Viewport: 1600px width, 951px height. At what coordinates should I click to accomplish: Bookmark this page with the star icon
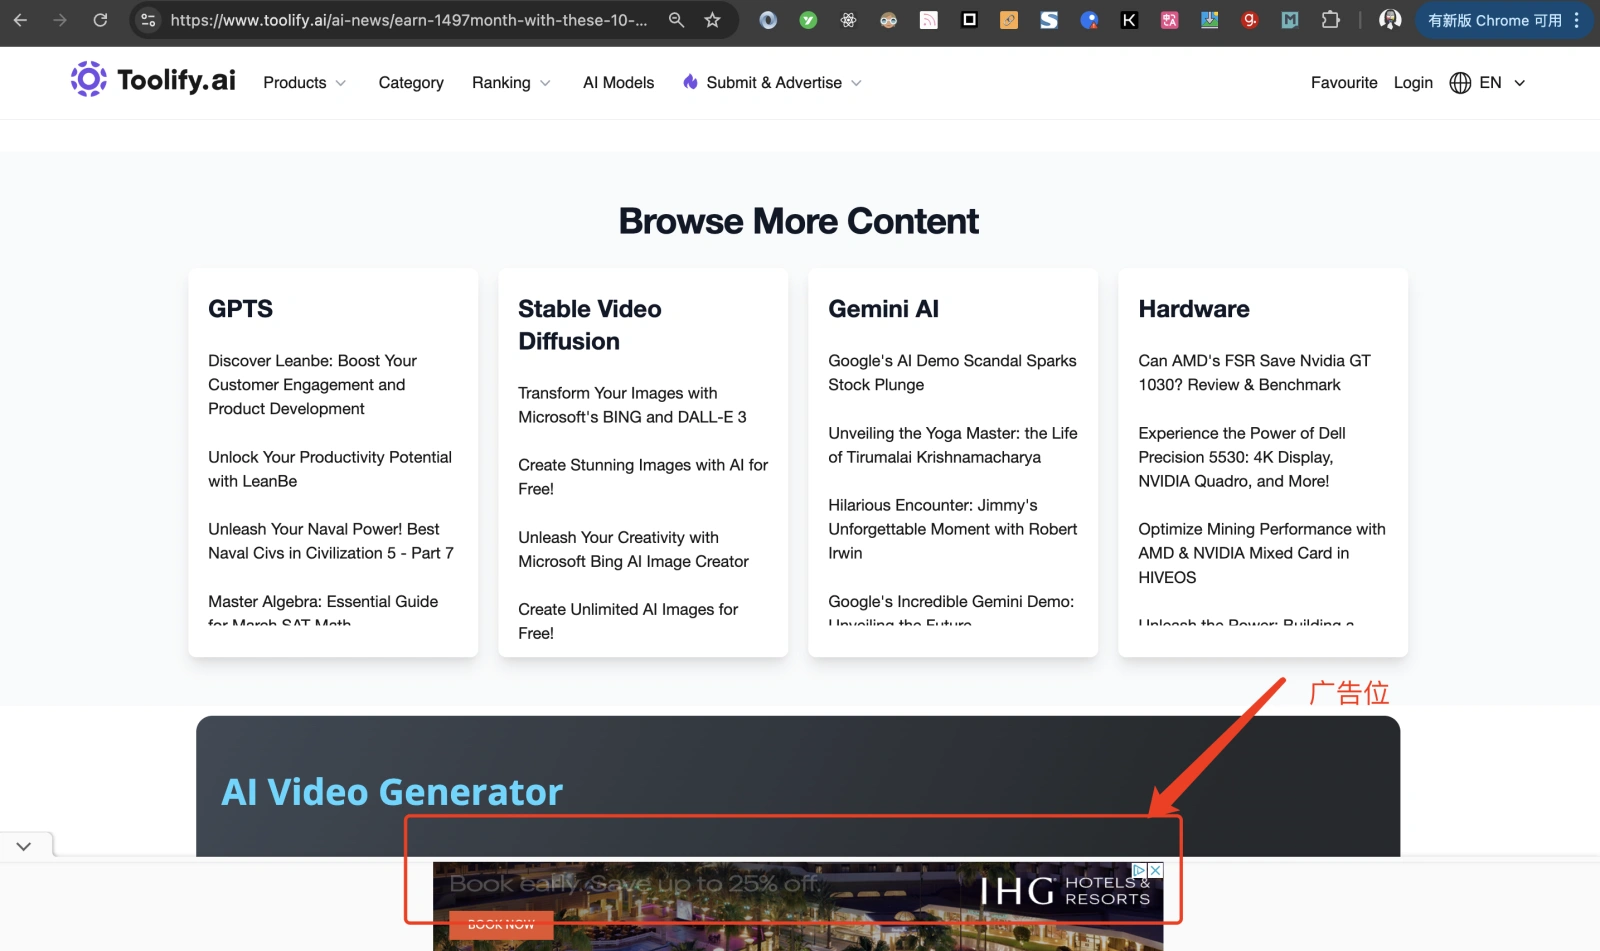pos(712,20)
